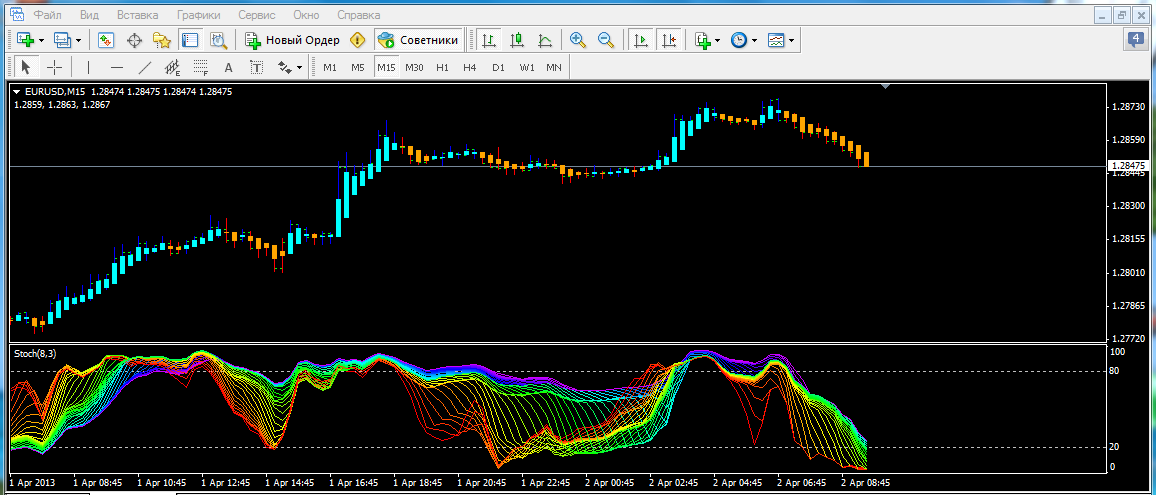This screenshot has width=1156, height=495.
Task: Click the New Chart icon
Action: point(26,40)
